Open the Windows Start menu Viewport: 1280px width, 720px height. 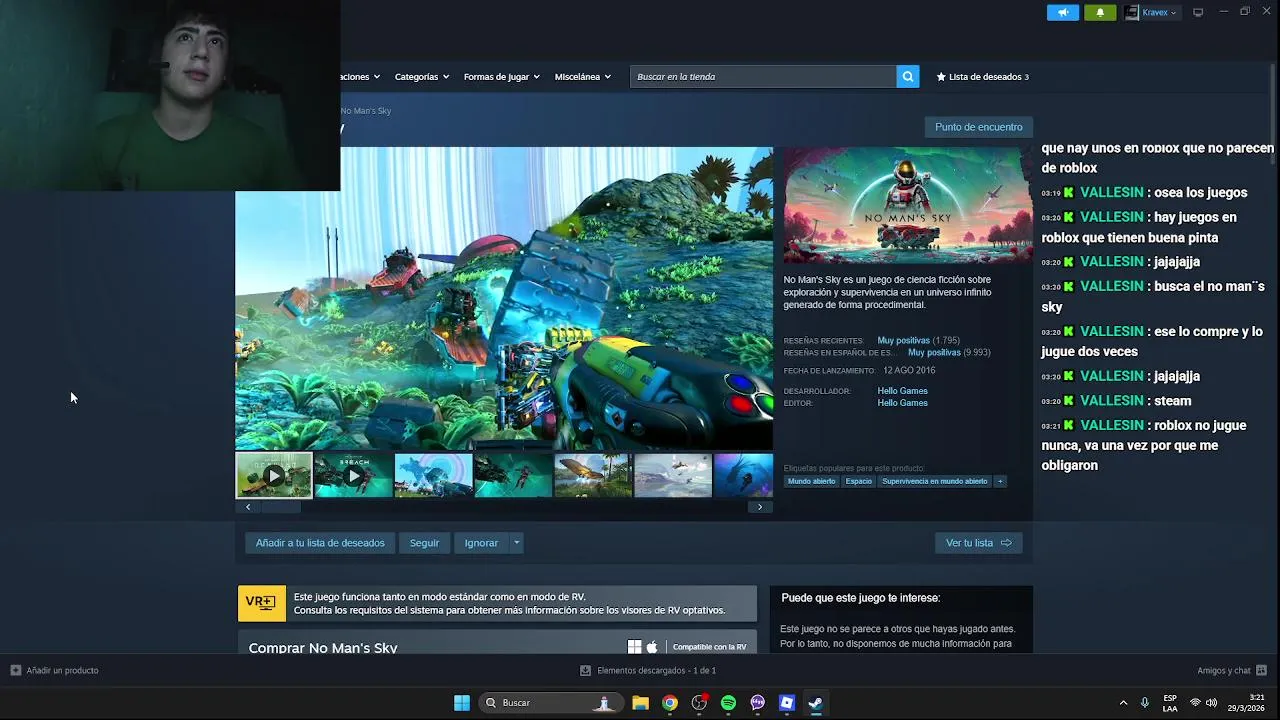462,703
